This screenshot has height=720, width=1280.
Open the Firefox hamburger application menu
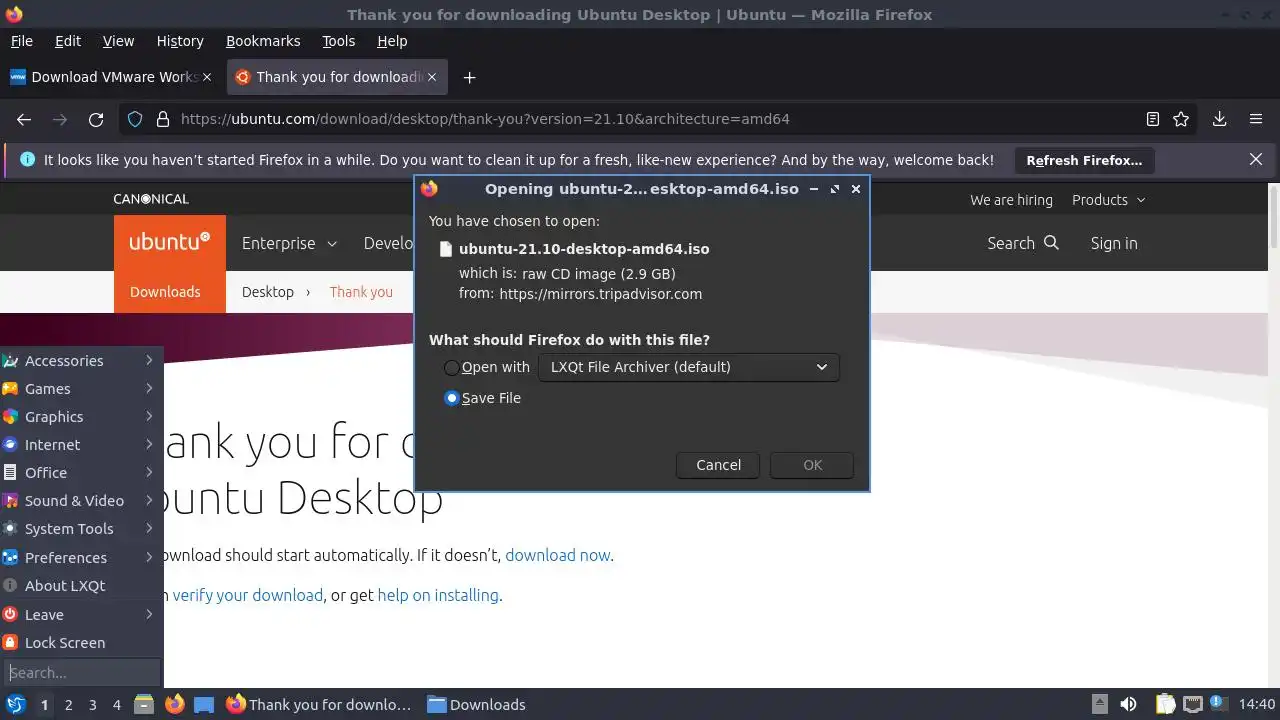pyautogui.click(x=1256, y=119)
